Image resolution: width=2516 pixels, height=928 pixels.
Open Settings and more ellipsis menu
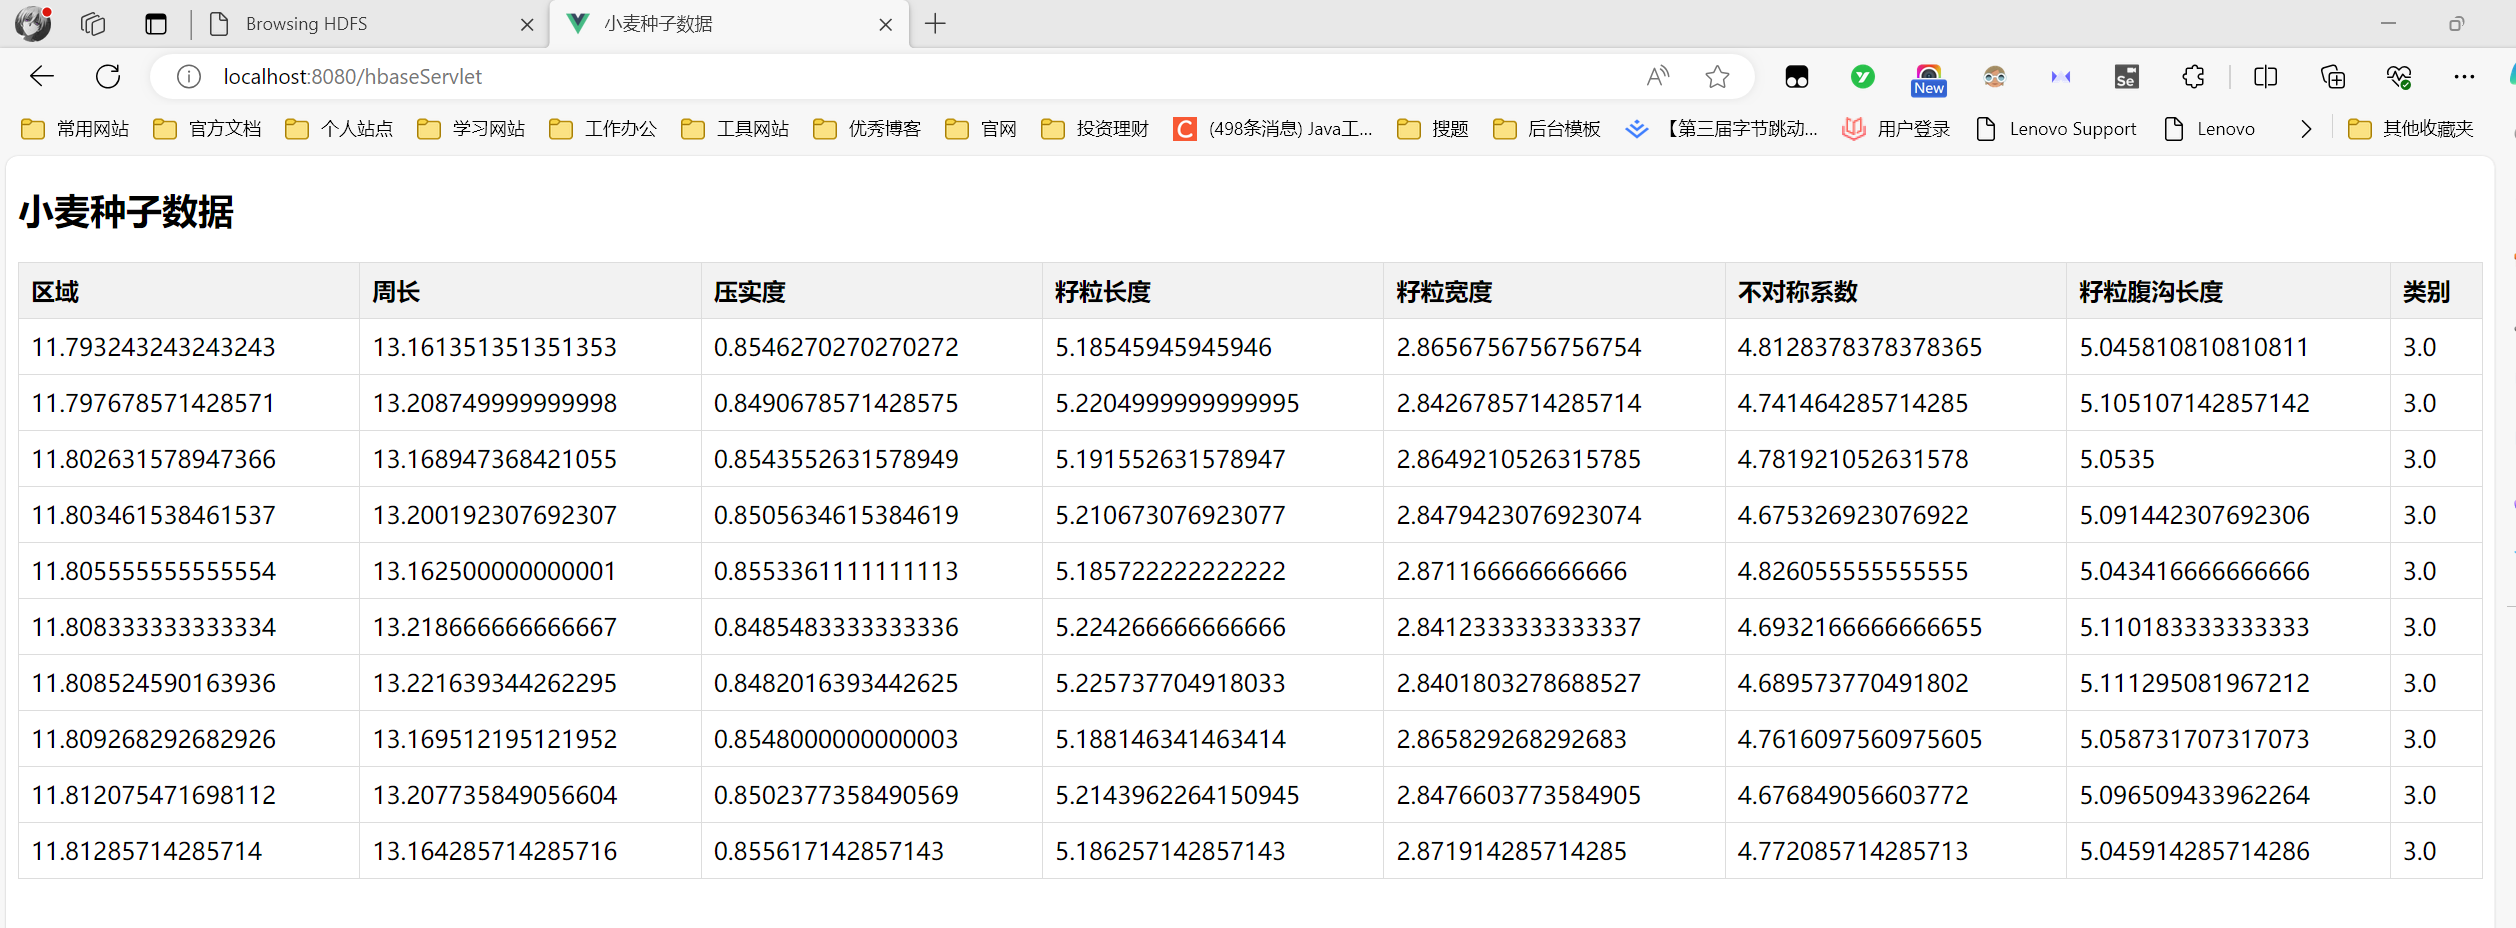pos(2464,76)
